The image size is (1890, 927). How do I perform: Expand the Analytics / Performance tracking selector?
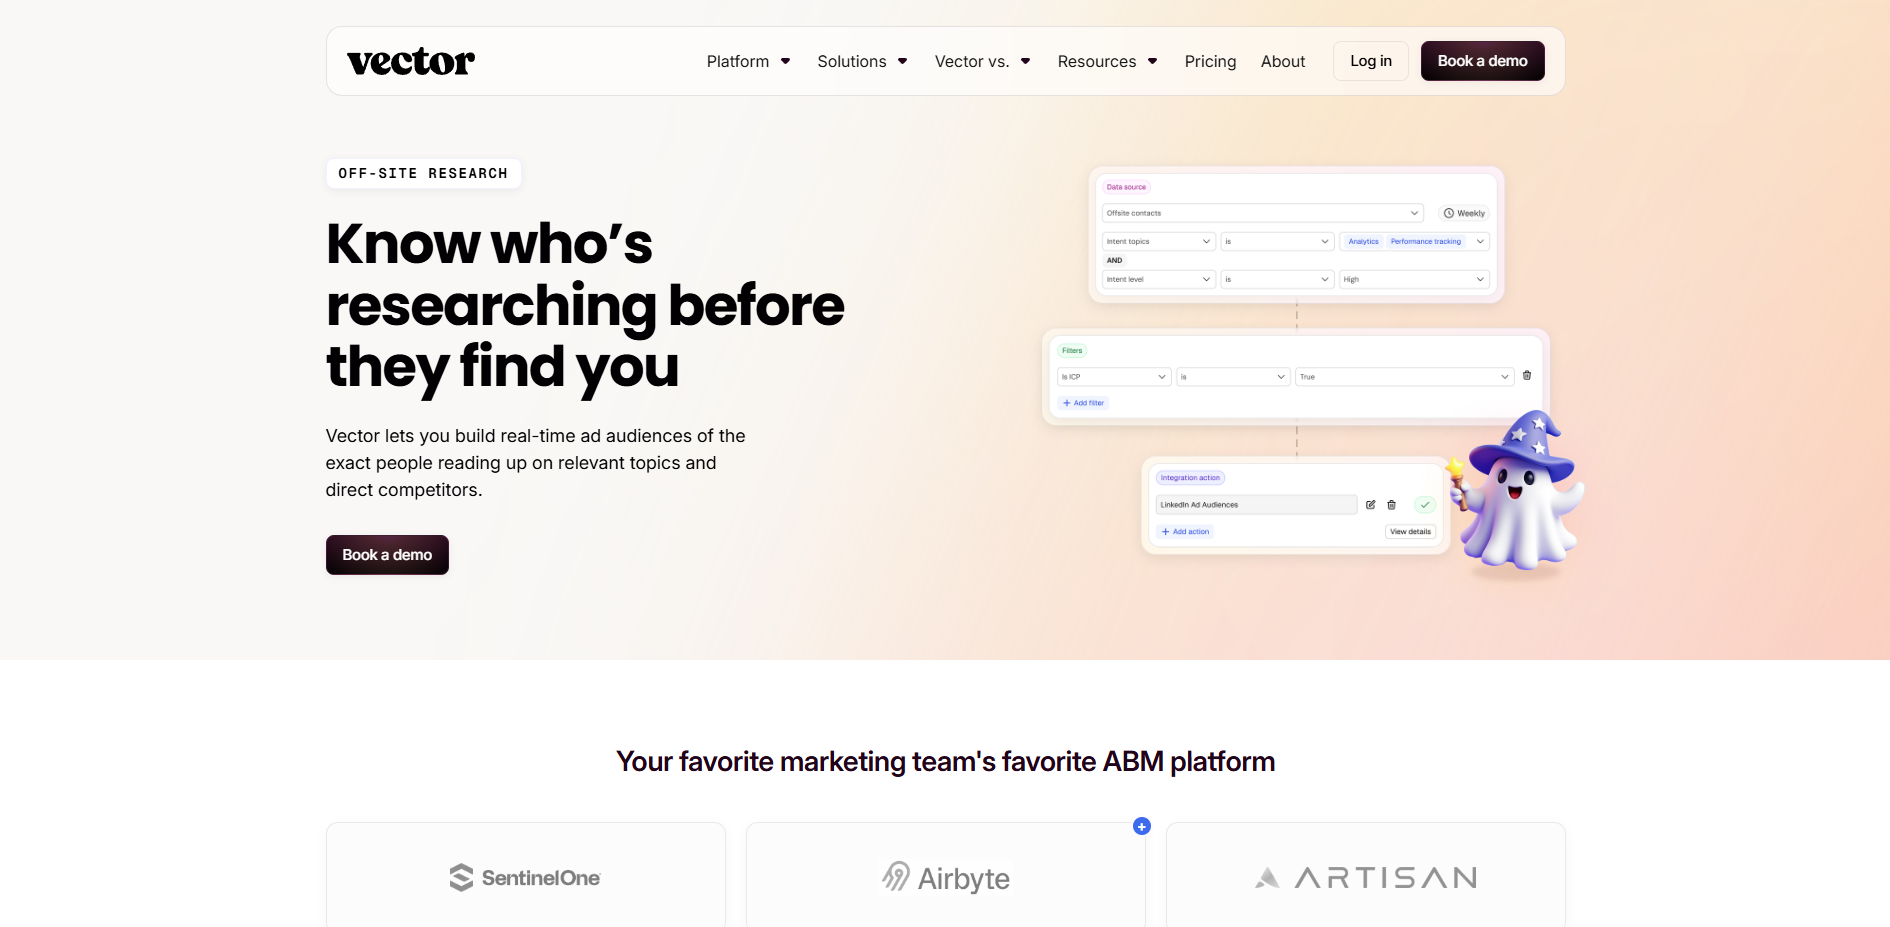(x=1414, y=241)
